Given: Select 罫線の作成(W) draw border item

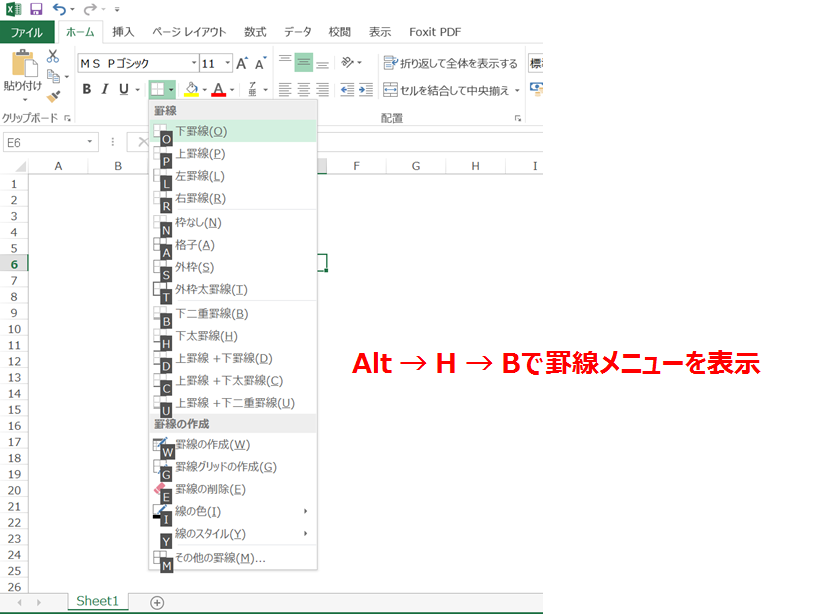Looking at the screenshot, I should pos(233,444).
